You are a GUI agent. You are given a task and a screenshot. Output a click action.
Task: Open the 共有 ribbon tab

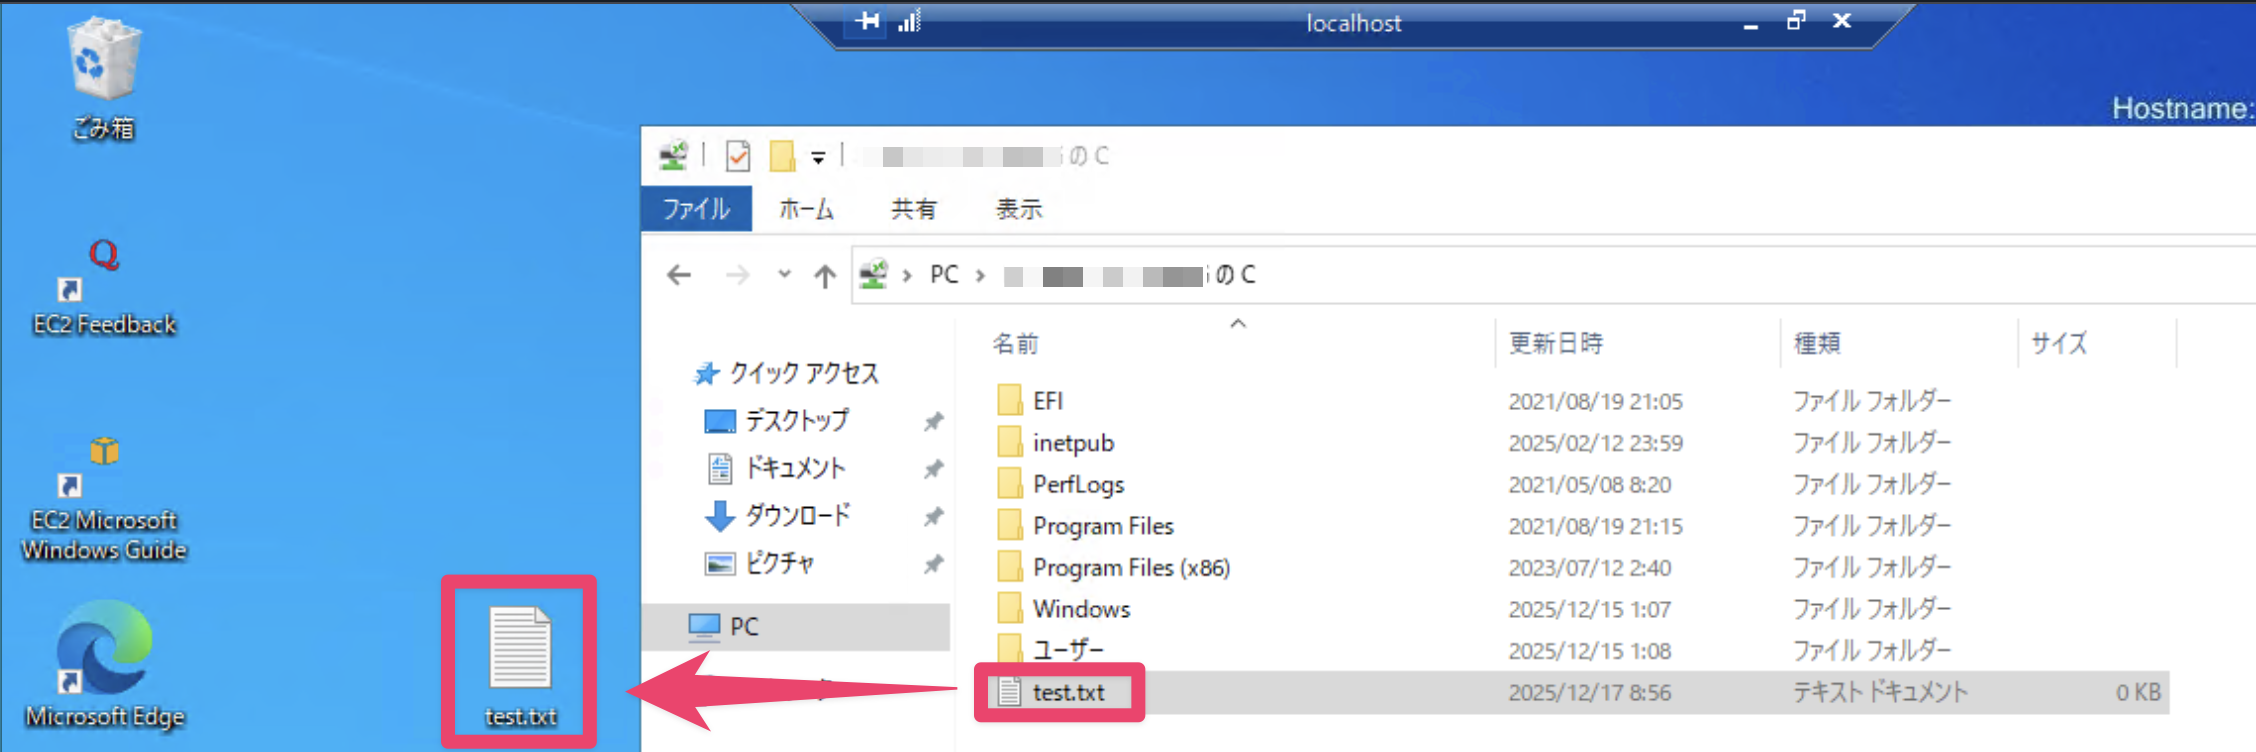914,209
